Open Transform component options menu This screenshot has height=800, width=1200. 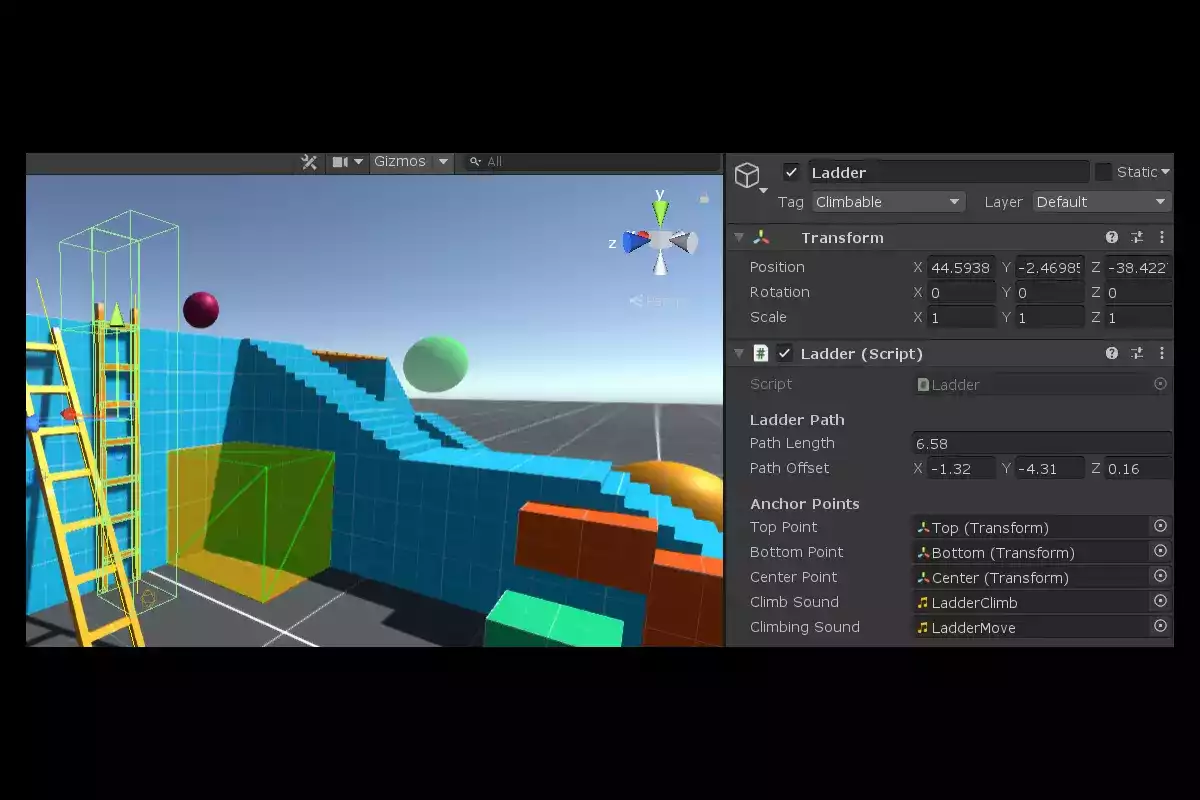1162,238
